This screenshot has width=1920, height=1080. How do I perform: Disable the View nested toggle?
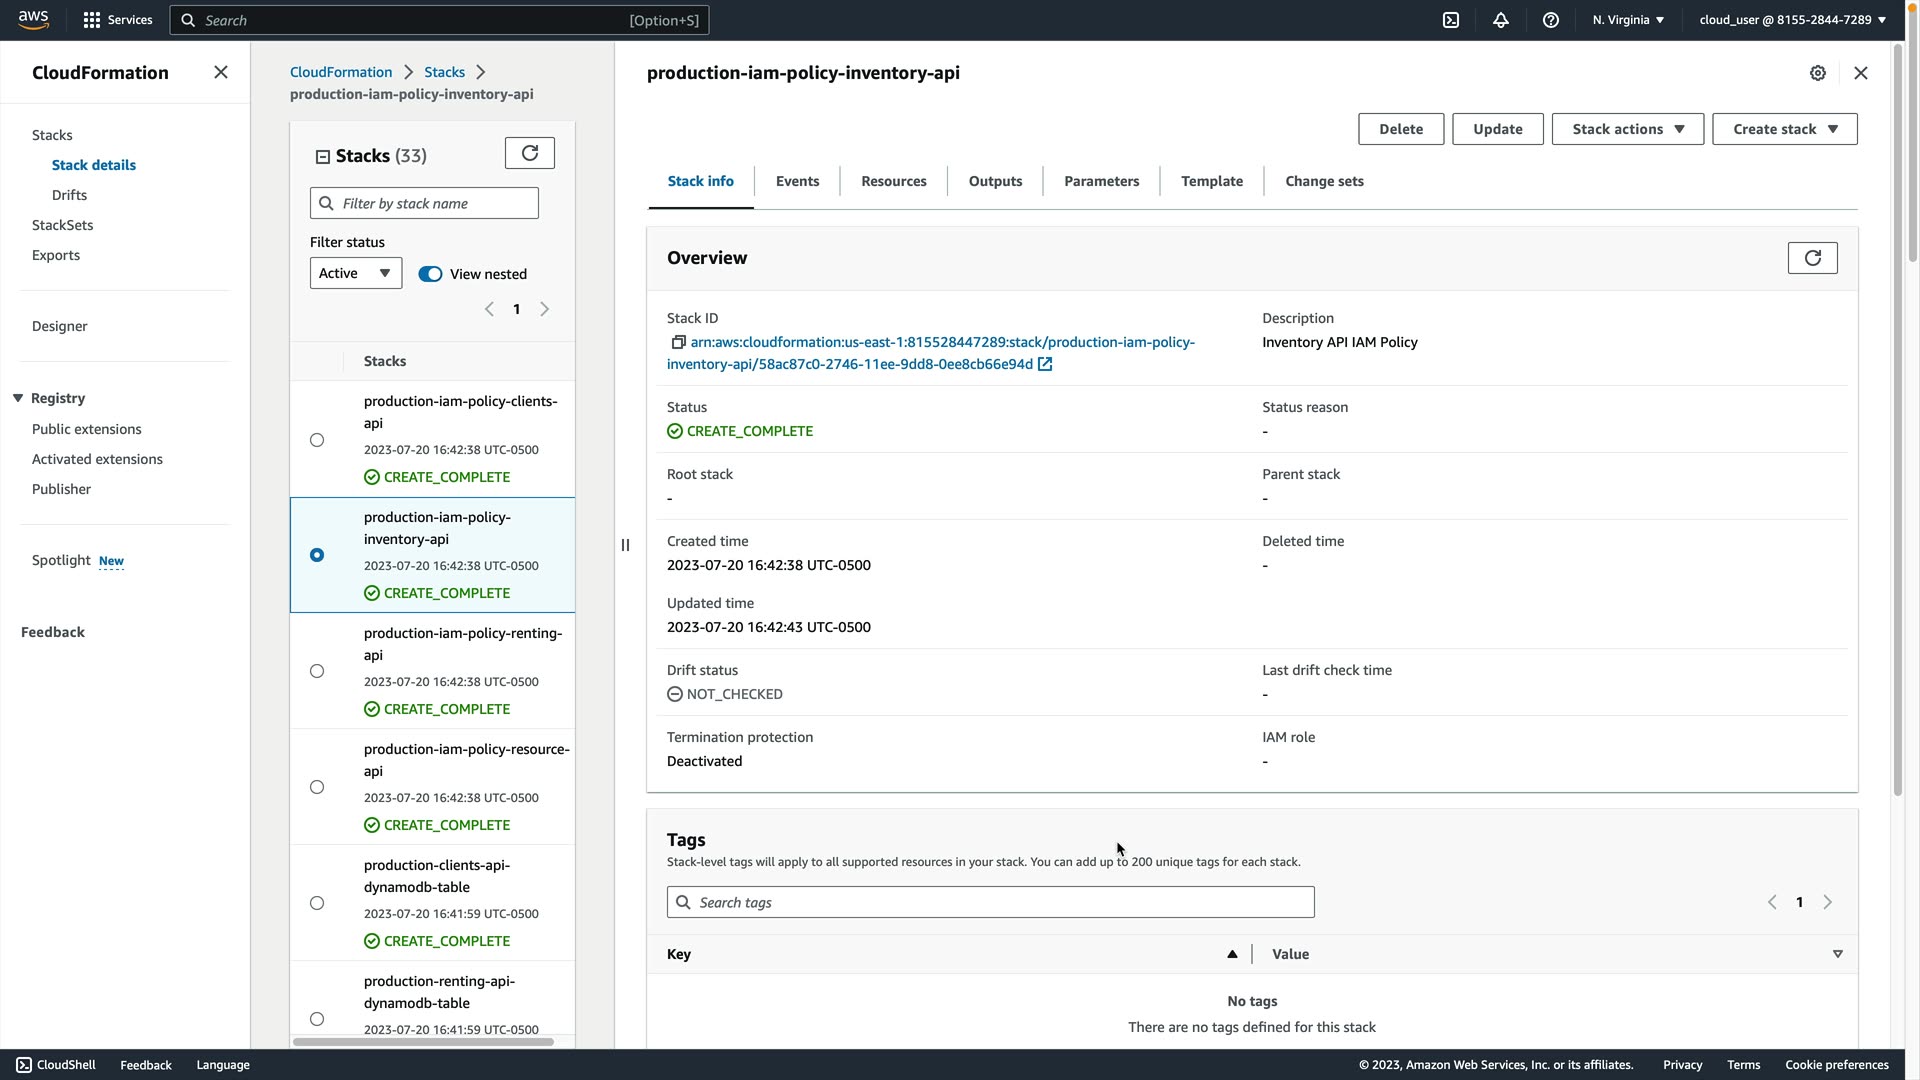click(x=430, y=274)
